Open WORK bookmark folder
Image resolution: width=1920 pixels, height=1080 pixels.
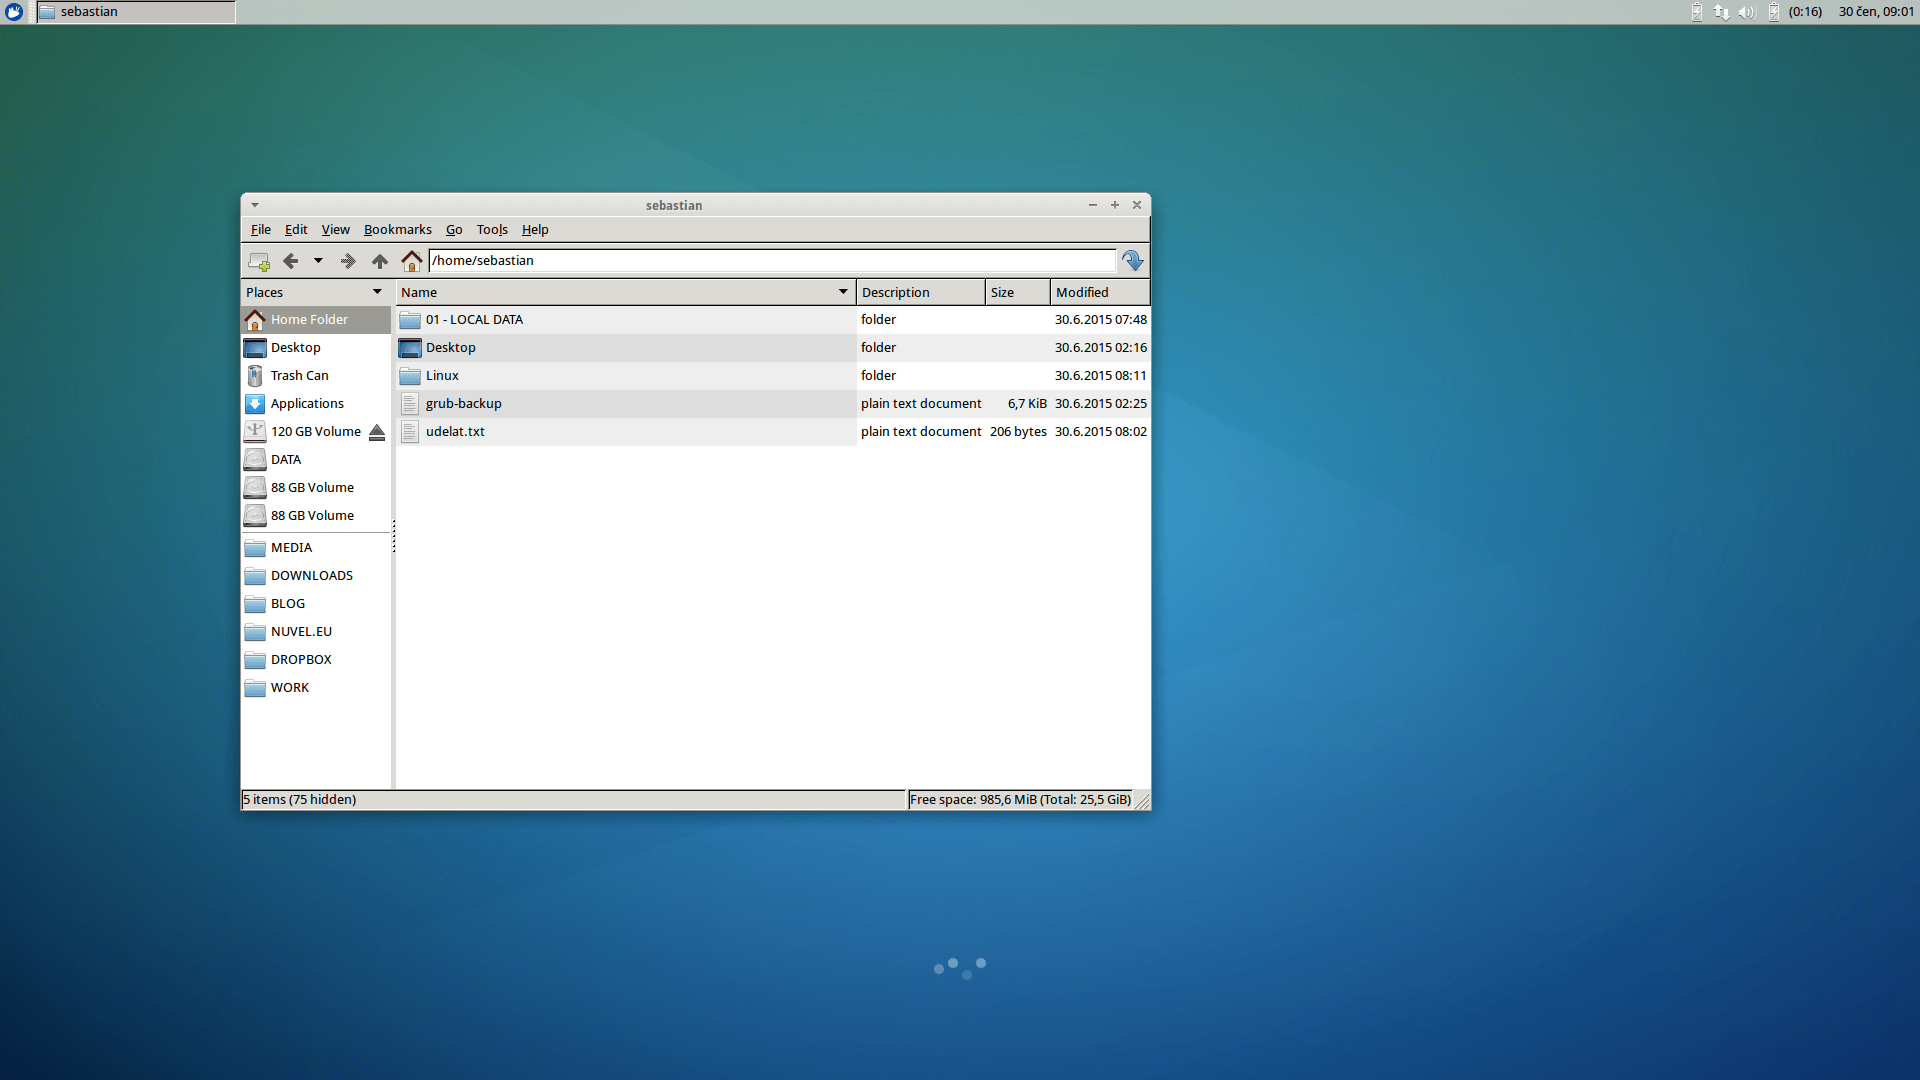(316, 688)
